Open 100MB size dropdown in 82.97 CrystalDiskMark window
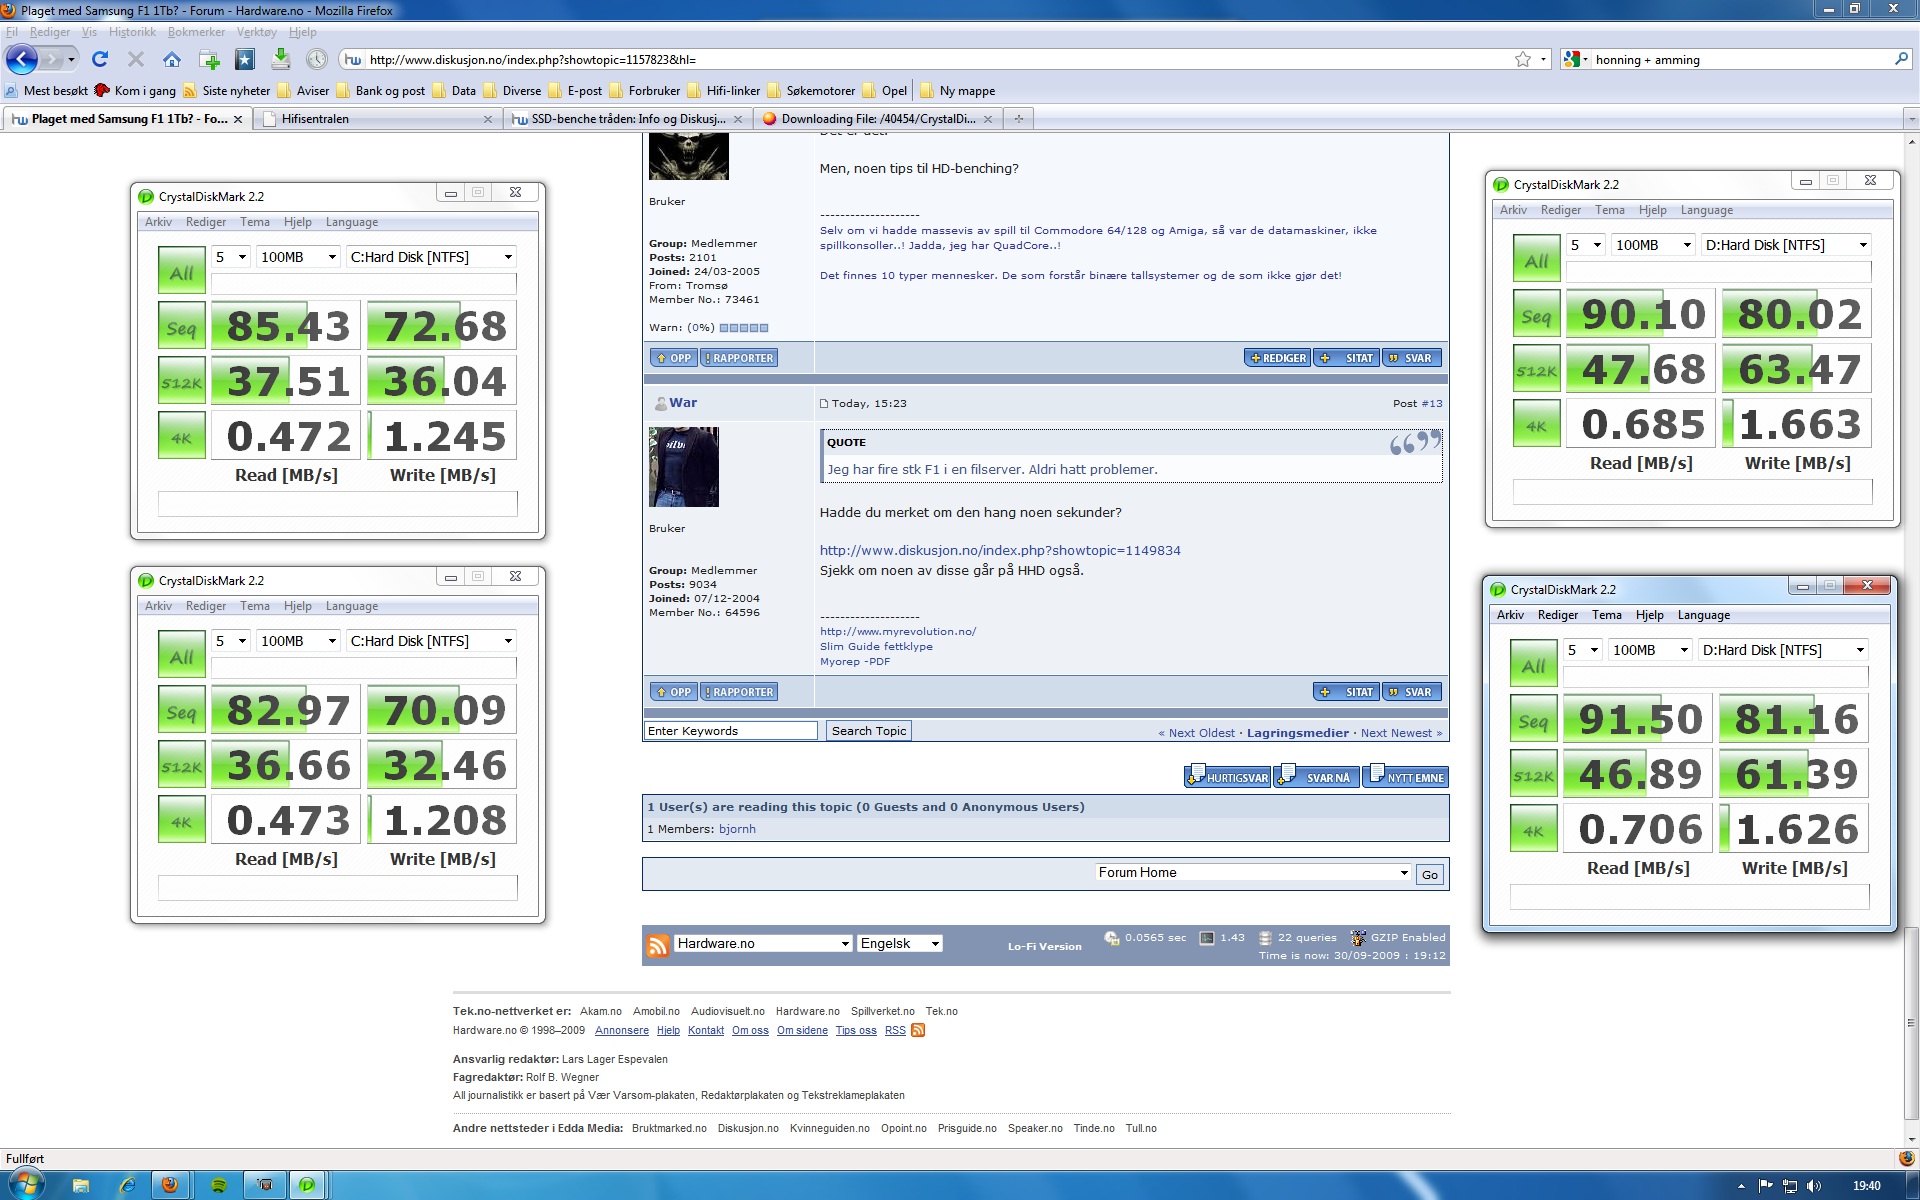 298,641
